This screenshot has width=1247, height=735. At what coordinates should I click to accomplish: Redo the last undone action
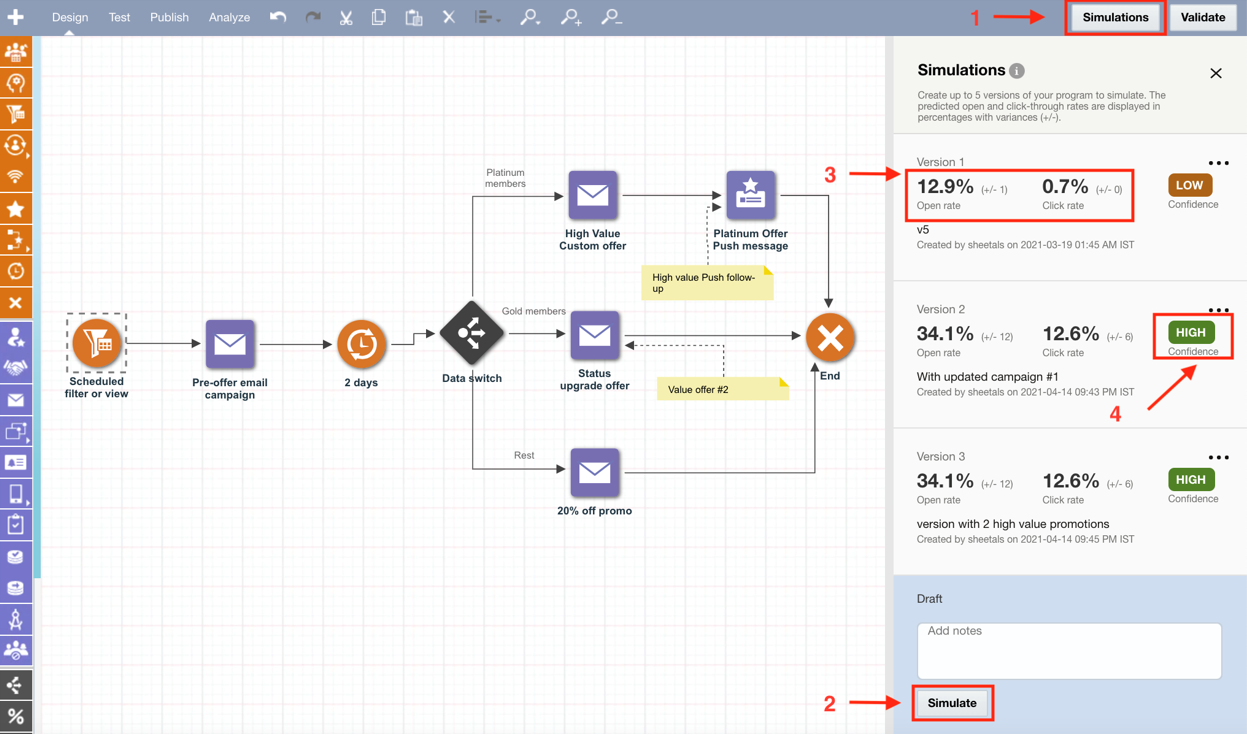click(312, 17)
